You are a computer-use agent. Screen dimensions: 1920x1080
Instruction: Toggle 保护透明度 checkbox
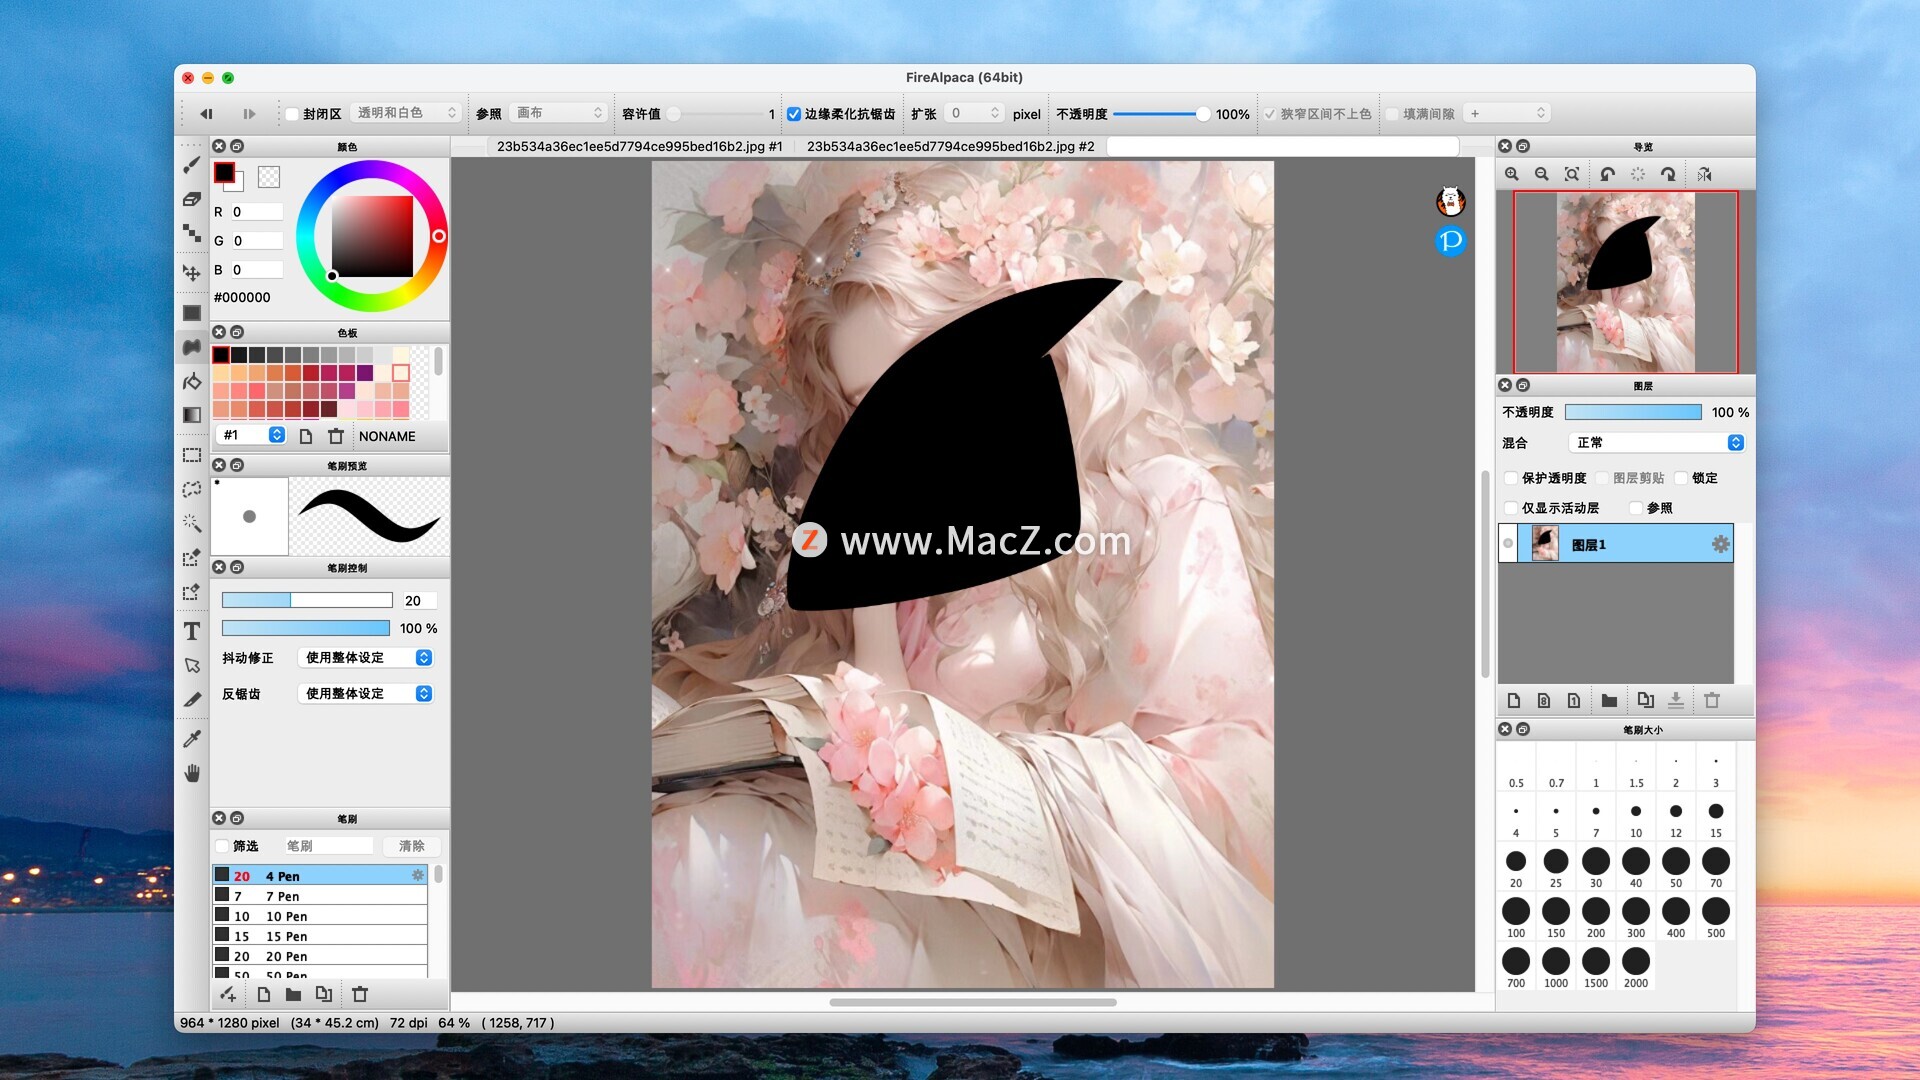click(1511, 478)
